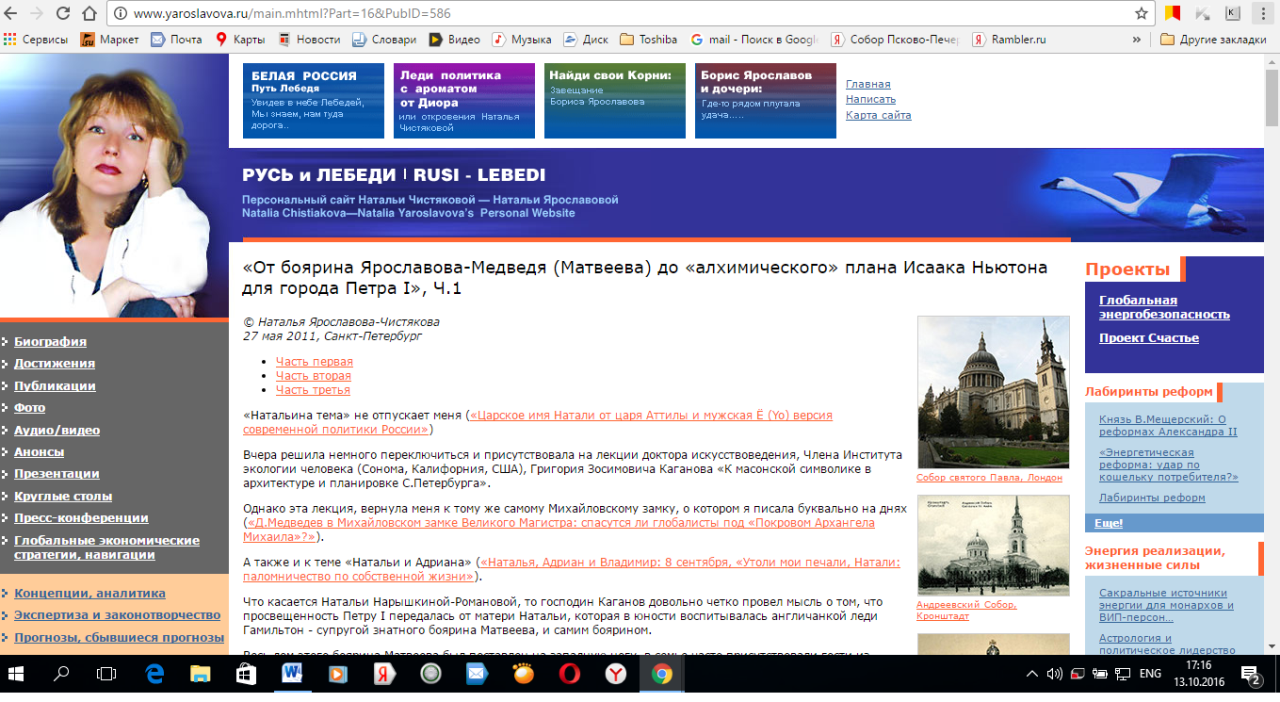Open Биография in the sidebar menu
Viewport: 1280px width, 702px height.
click(x=50, y=342)
